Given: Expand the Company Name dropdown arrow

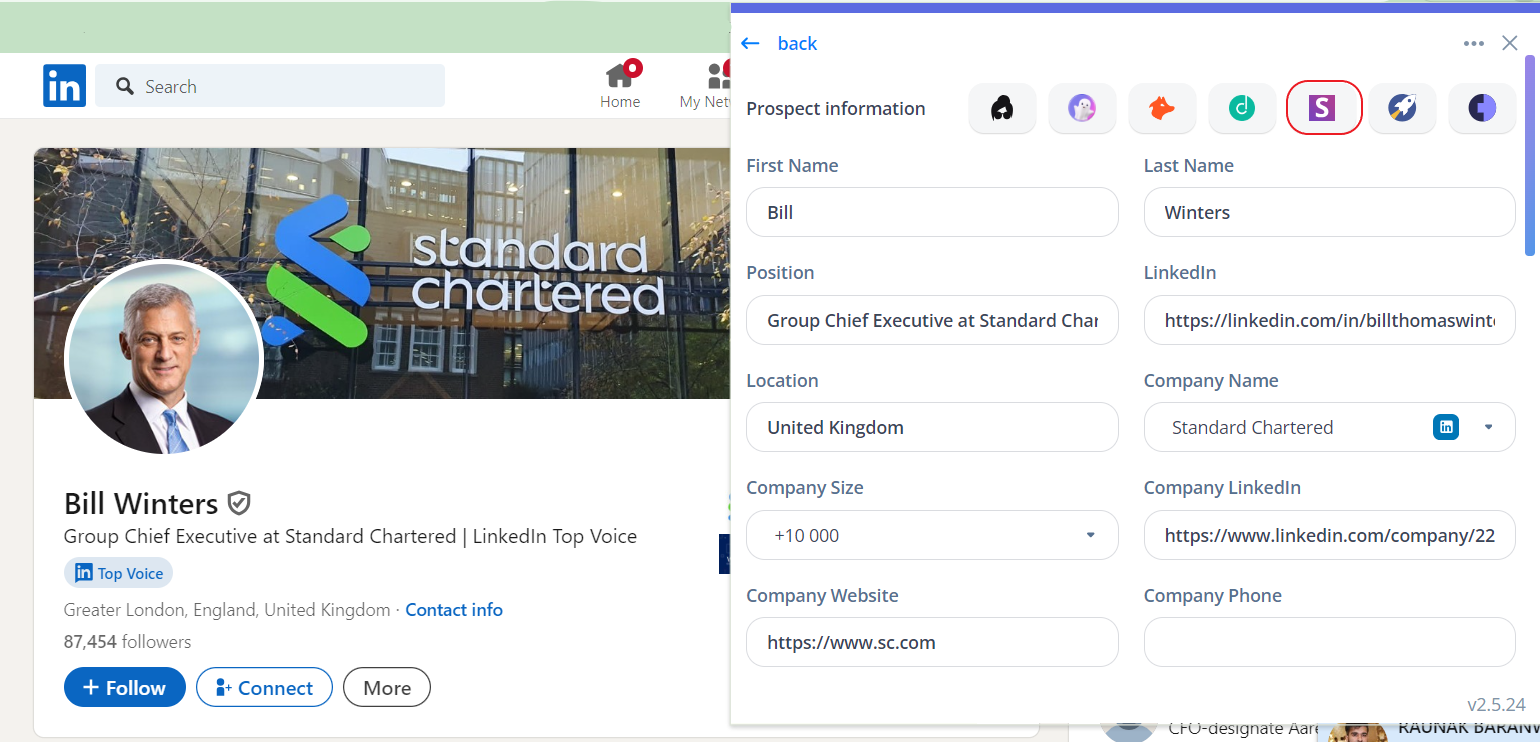Looking at the screenshot, I should click(x=1488, y=427).
